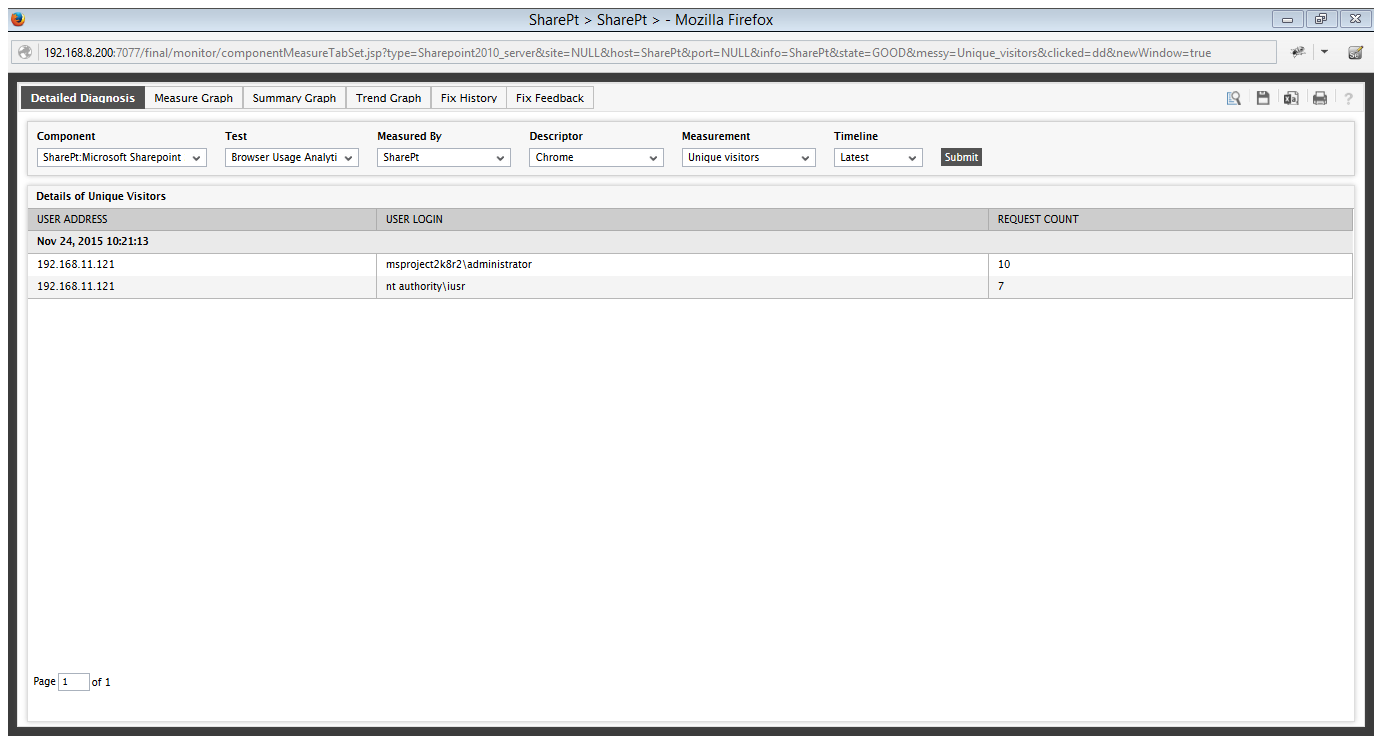Click the Nov 24, 2015 10:21:13 timestamp row
The height and width of the screenshot is (744, 1382).
click(690, 242)
